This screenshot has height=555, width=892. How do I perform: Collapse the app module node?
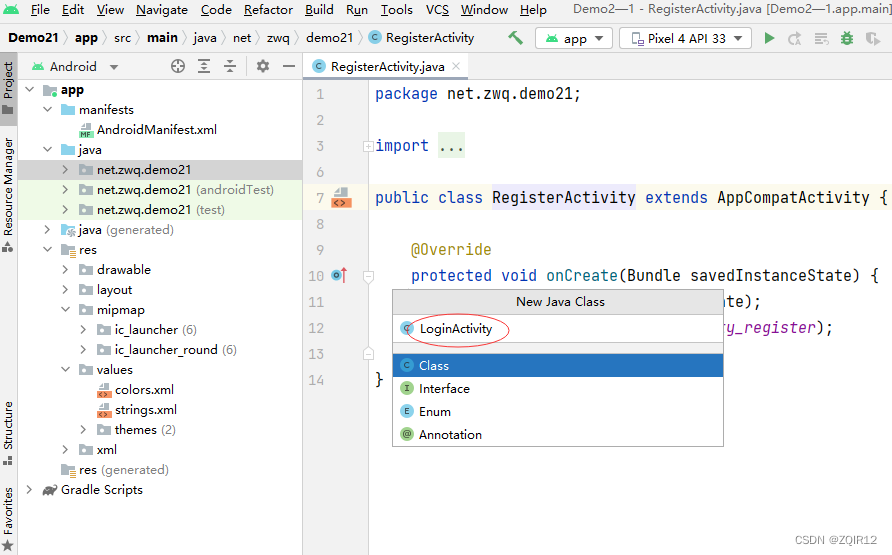(x=30, y=90)
